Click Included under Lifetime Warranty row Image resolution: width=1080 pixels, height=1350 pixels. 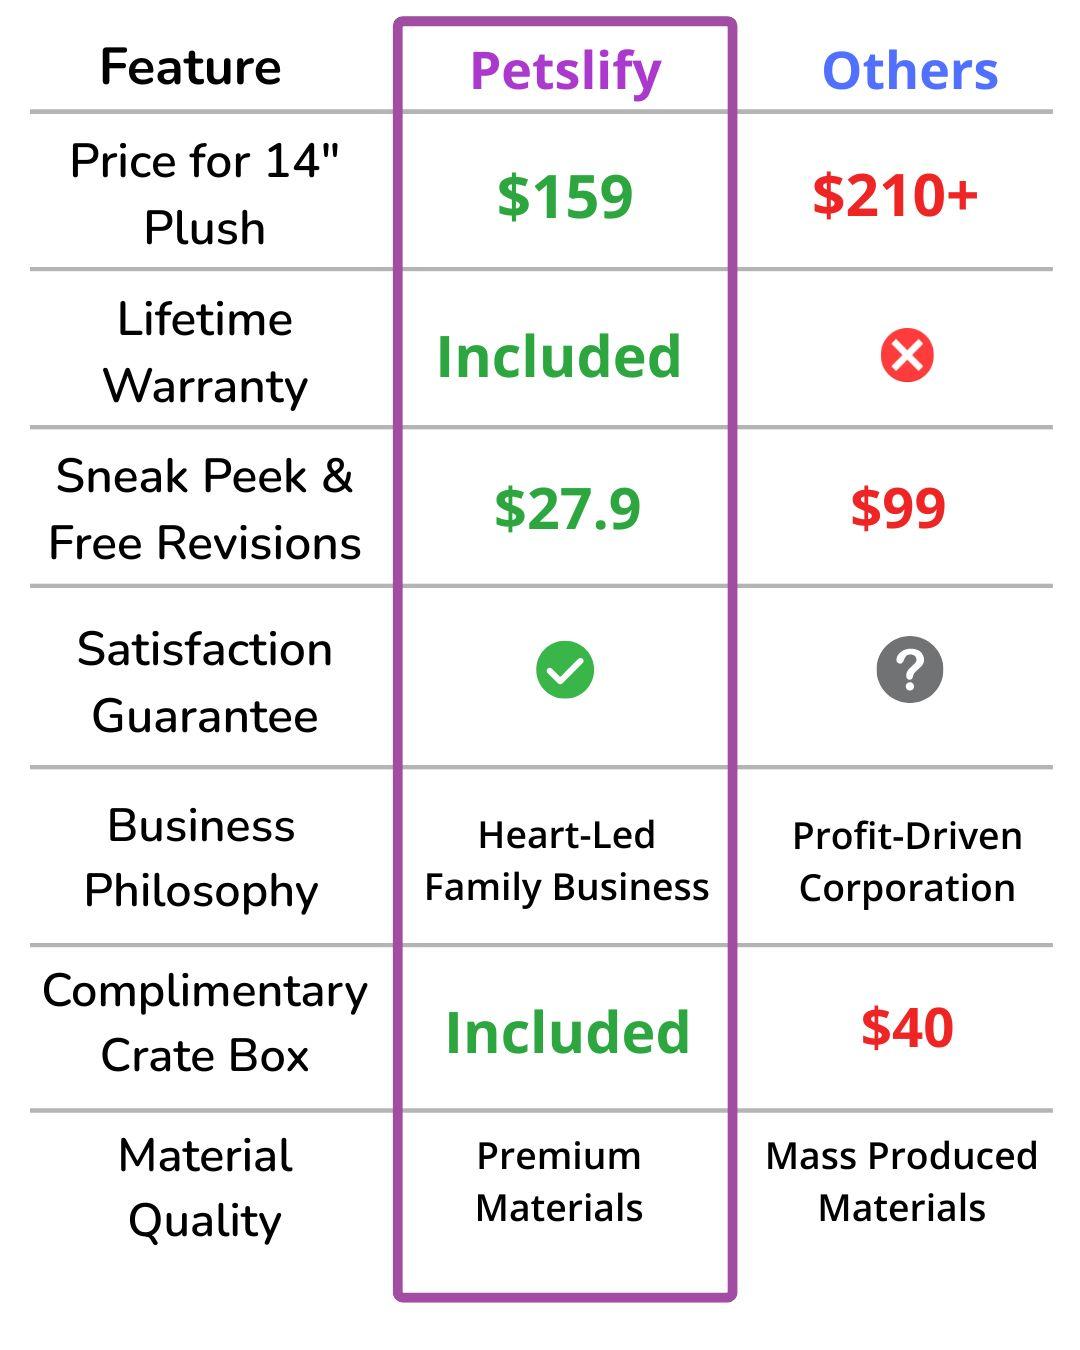pos(559,356)
